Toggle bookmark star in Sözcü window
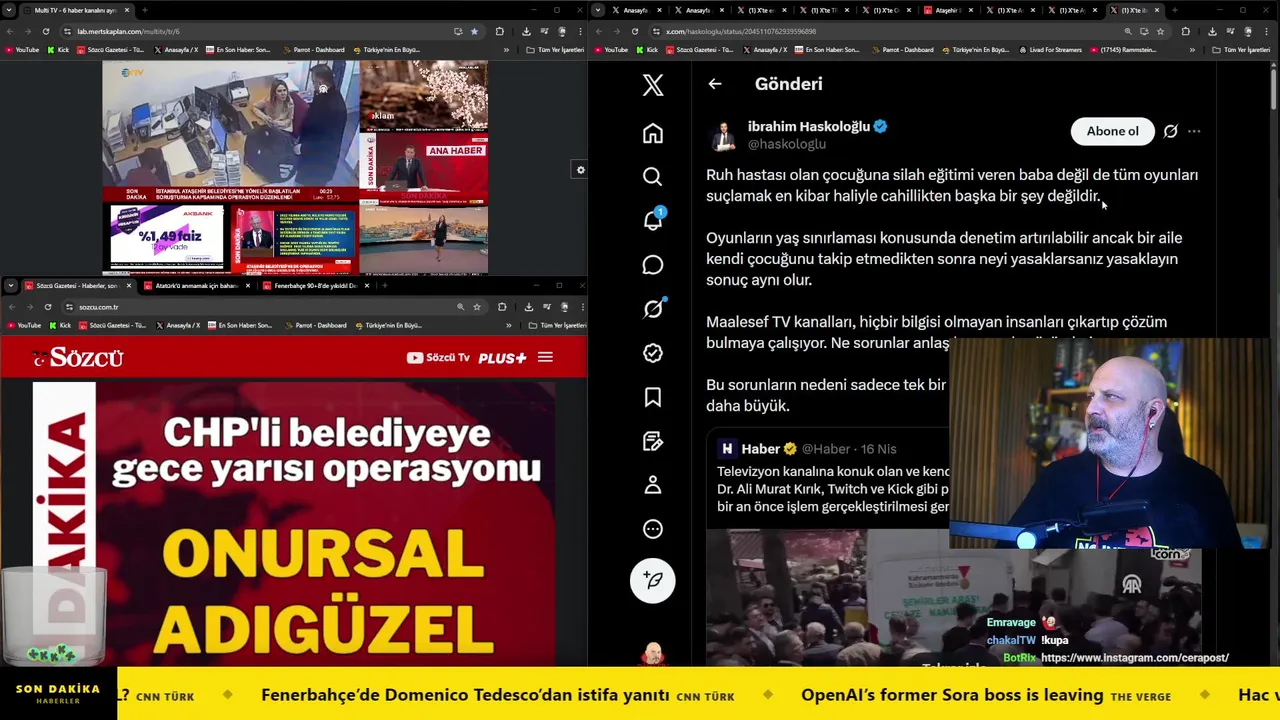 click(477, 307)
